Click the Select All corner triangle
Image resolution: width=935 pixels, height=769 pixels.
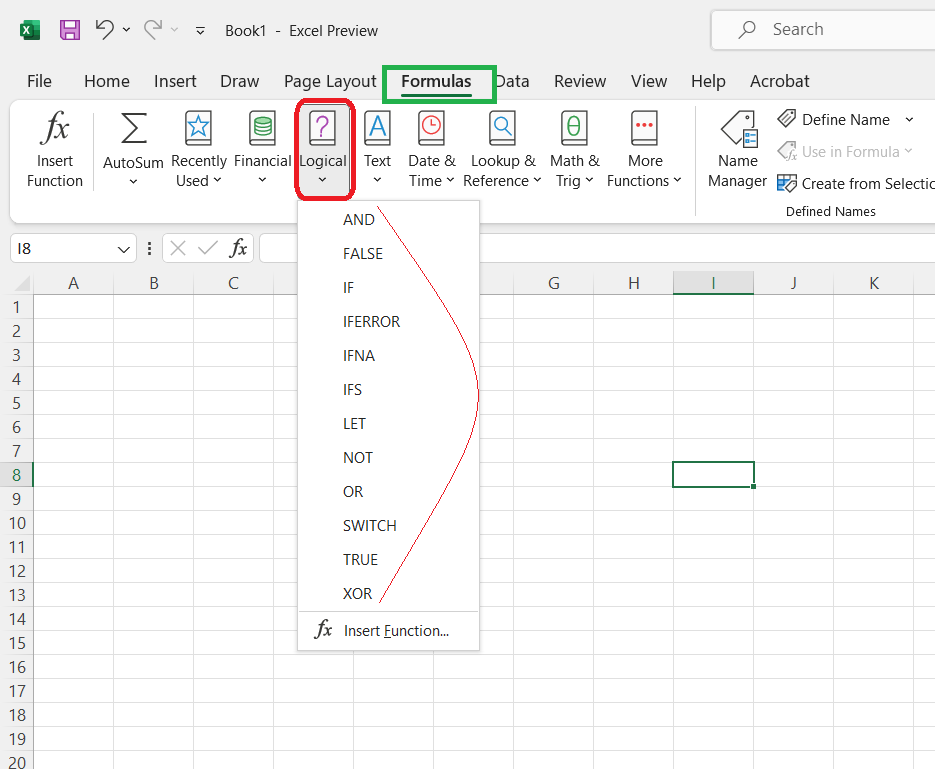coord(21,283)
